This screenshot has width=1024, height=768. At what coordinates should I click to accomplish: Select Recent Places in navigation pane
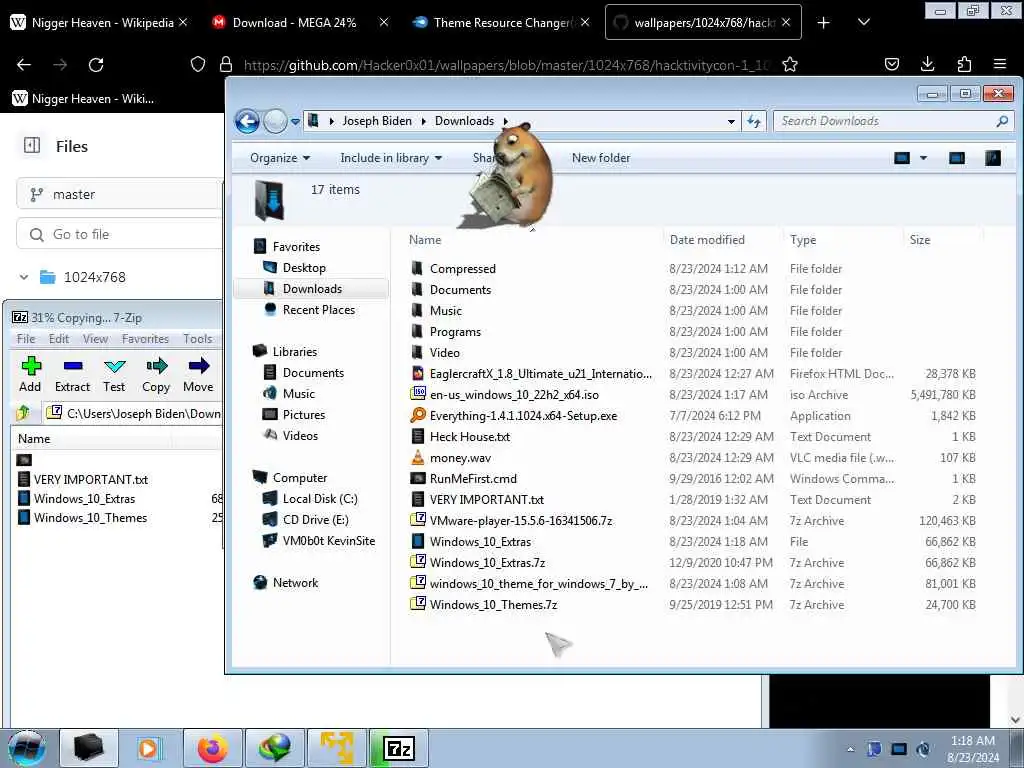pos(319,310)
